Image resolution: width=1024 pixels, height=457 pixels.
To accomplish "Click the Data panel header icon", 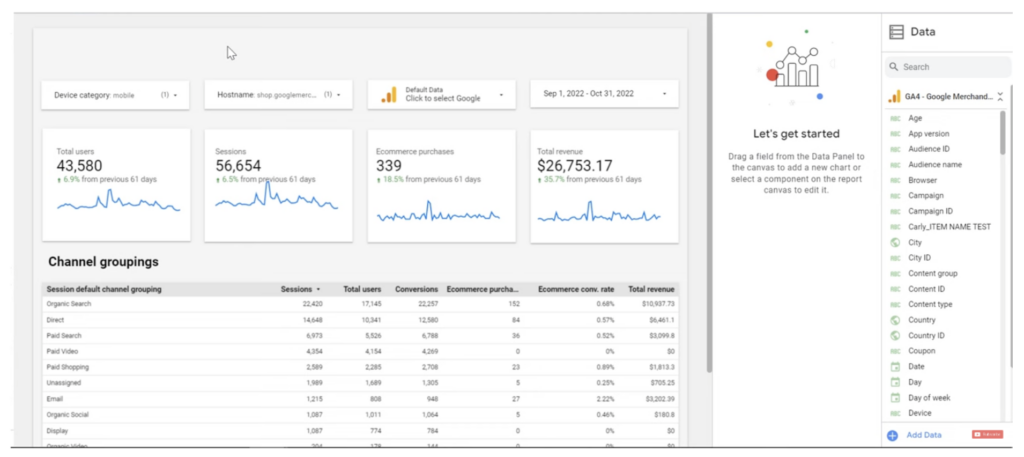I will [897, 31].
